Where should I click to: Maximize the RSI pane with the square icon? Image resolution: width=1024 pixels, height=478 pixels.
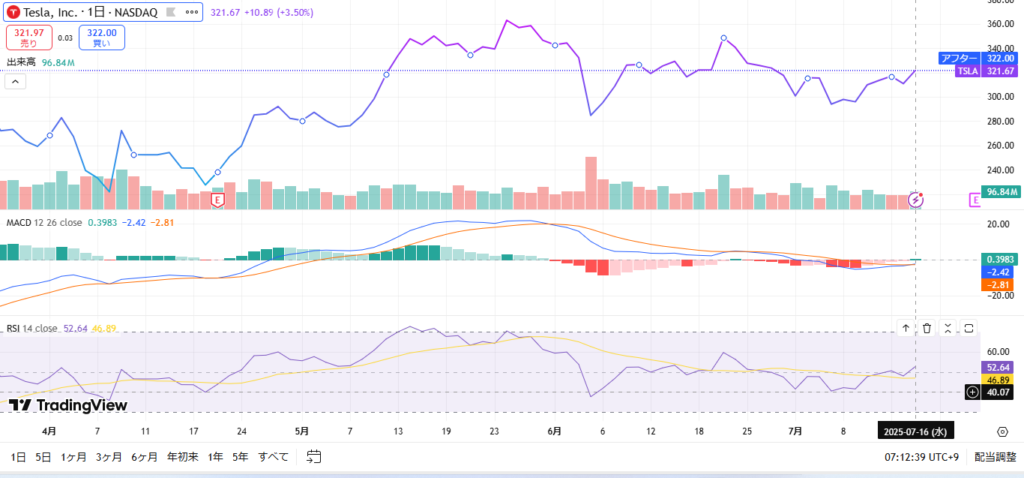pyautogui.click(x=969, y=328)
